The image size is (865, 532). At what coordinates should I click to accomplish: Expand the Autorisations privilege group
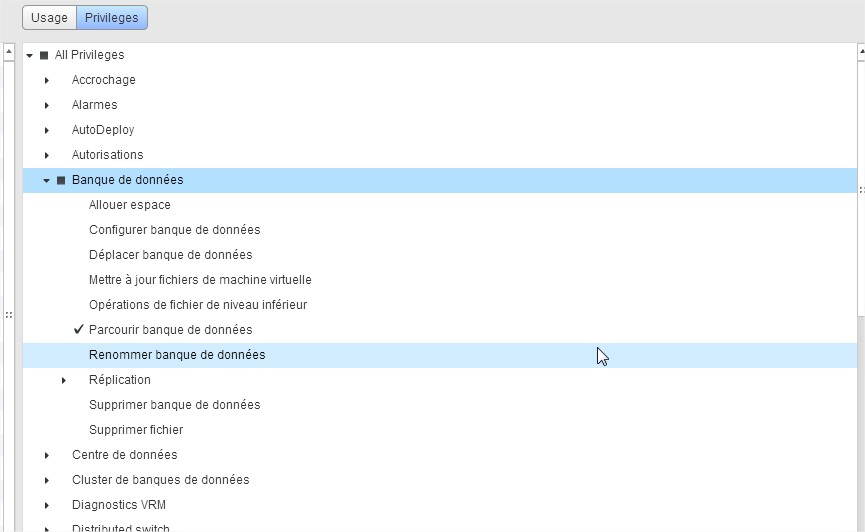pos(47,156)
